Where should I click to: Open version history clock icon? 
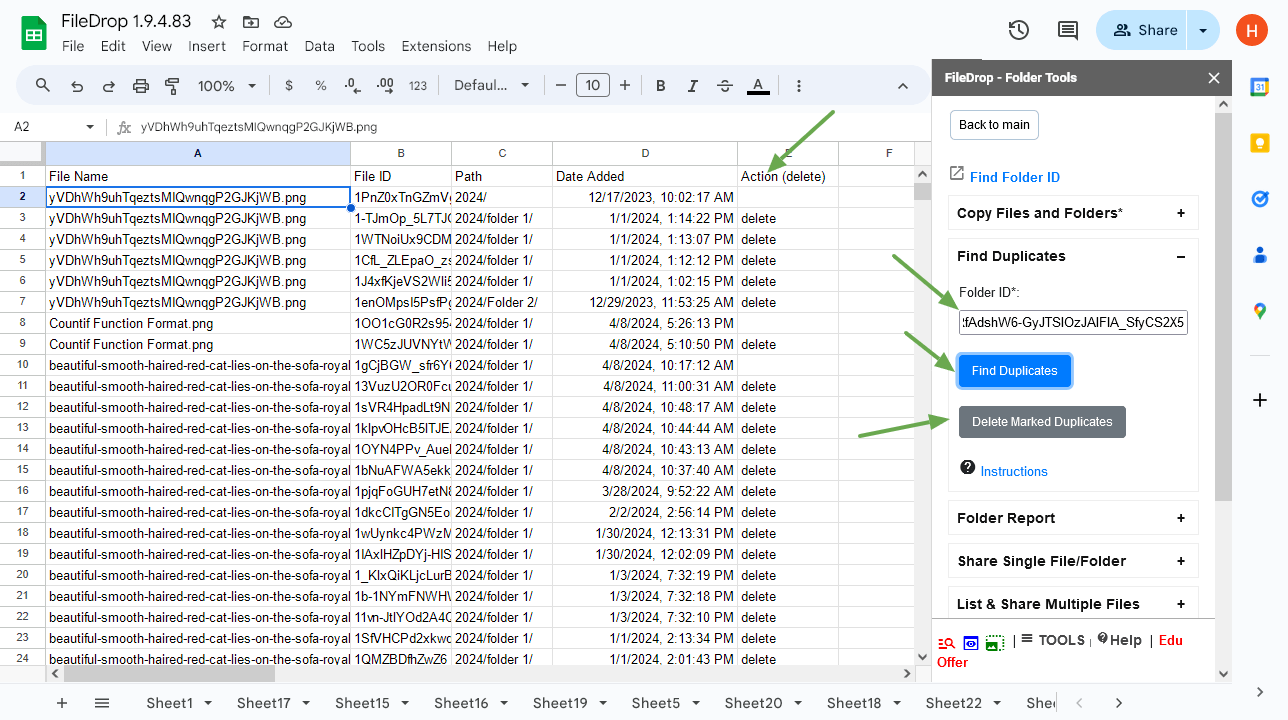click(x=1019, y=30)
